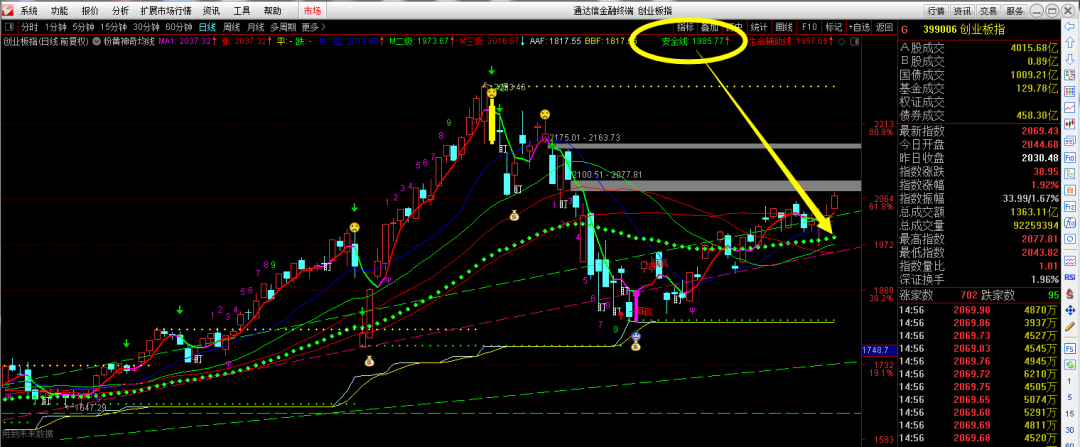This screenshot has width=1080, height=447.
Task: Toggle left panel icon beside 分时
Action: coord(10,26)
